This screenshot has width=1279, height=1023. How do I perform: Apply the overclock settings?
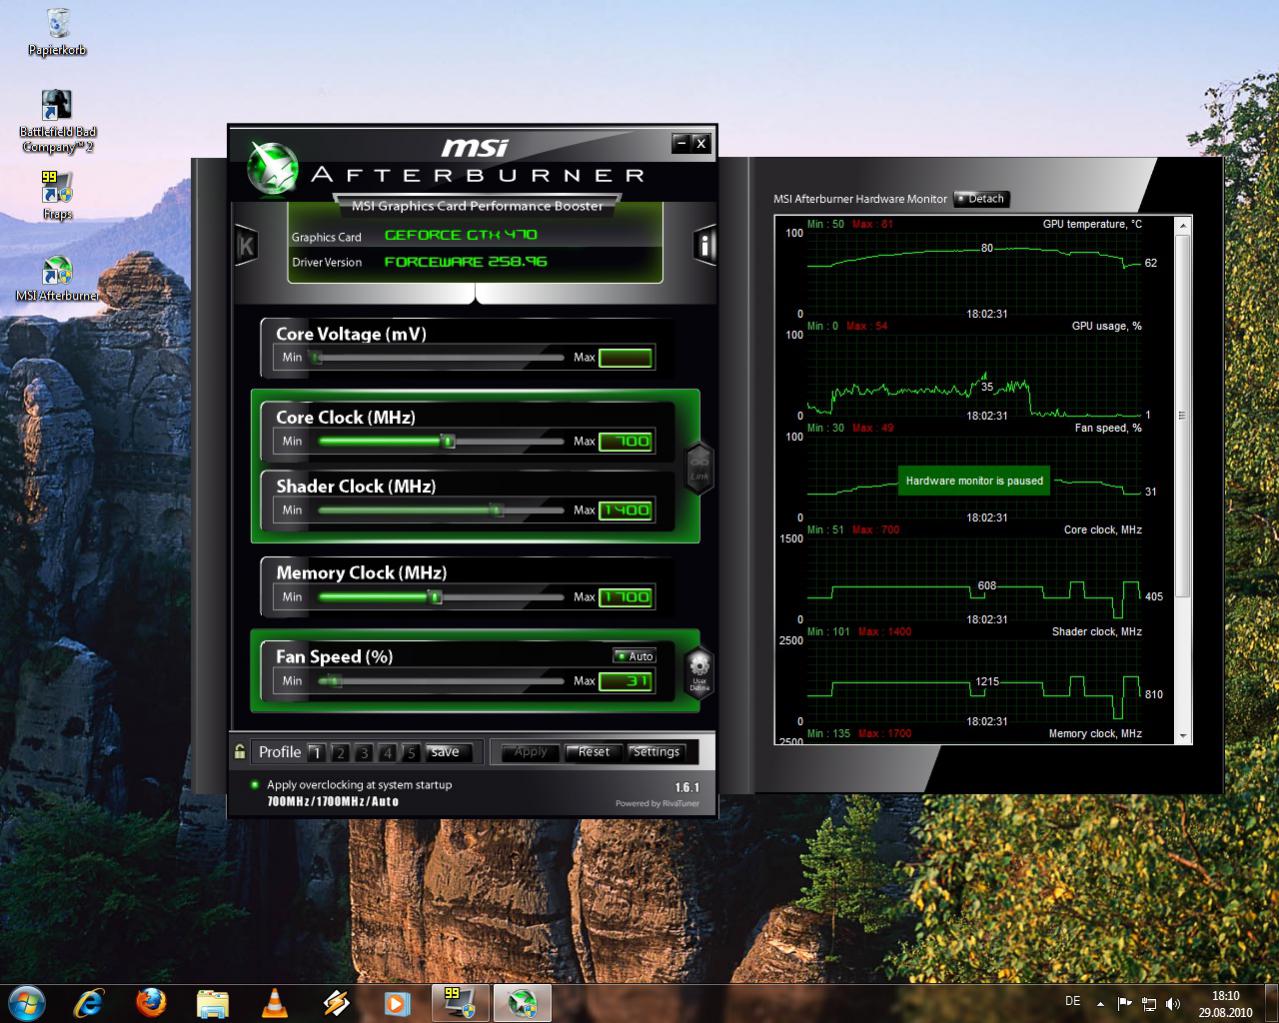531,752
